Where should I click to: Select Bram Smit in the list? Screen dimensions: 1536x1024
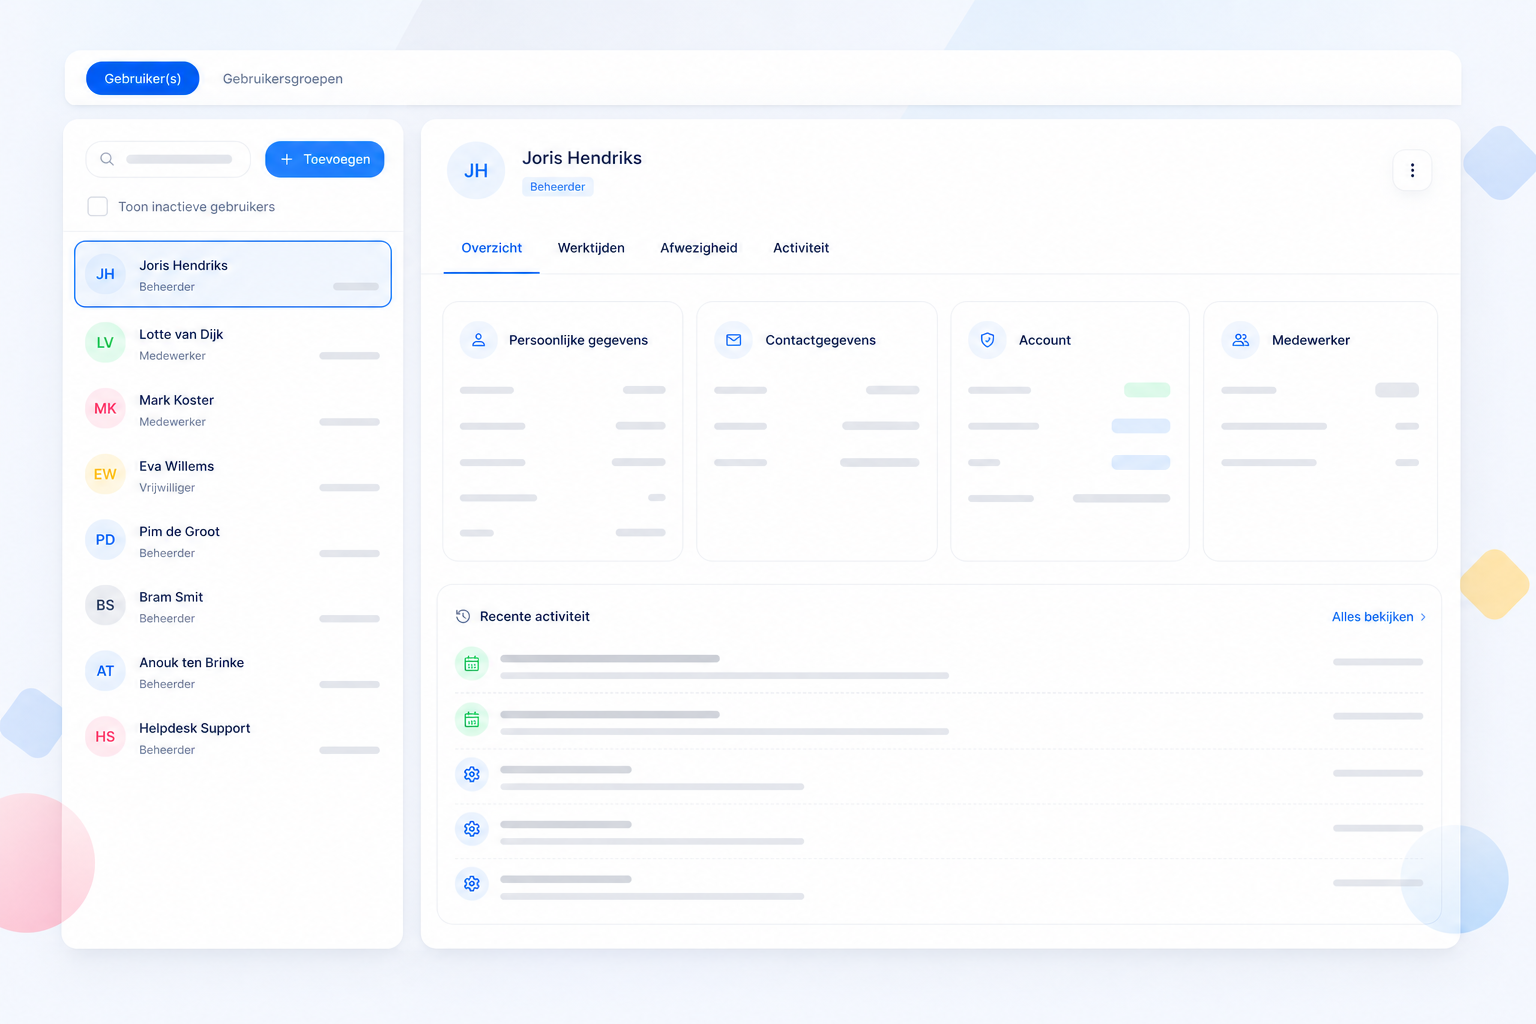(233, 605)
